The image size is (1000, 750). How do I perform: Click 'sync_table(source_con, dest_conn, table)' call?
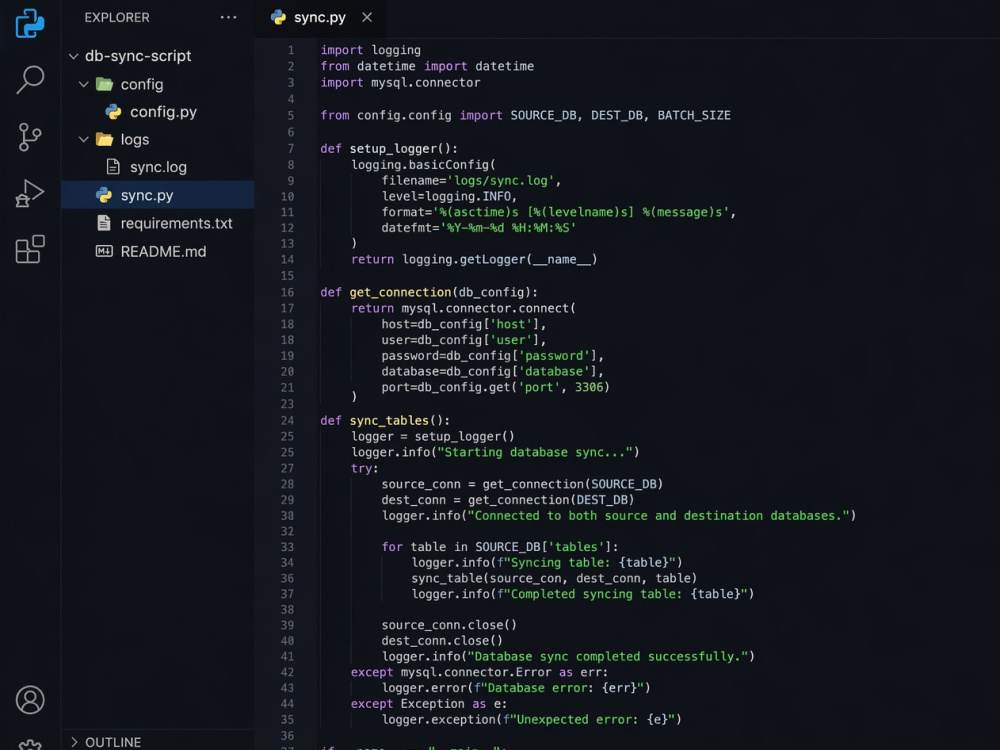click(554, 578)
